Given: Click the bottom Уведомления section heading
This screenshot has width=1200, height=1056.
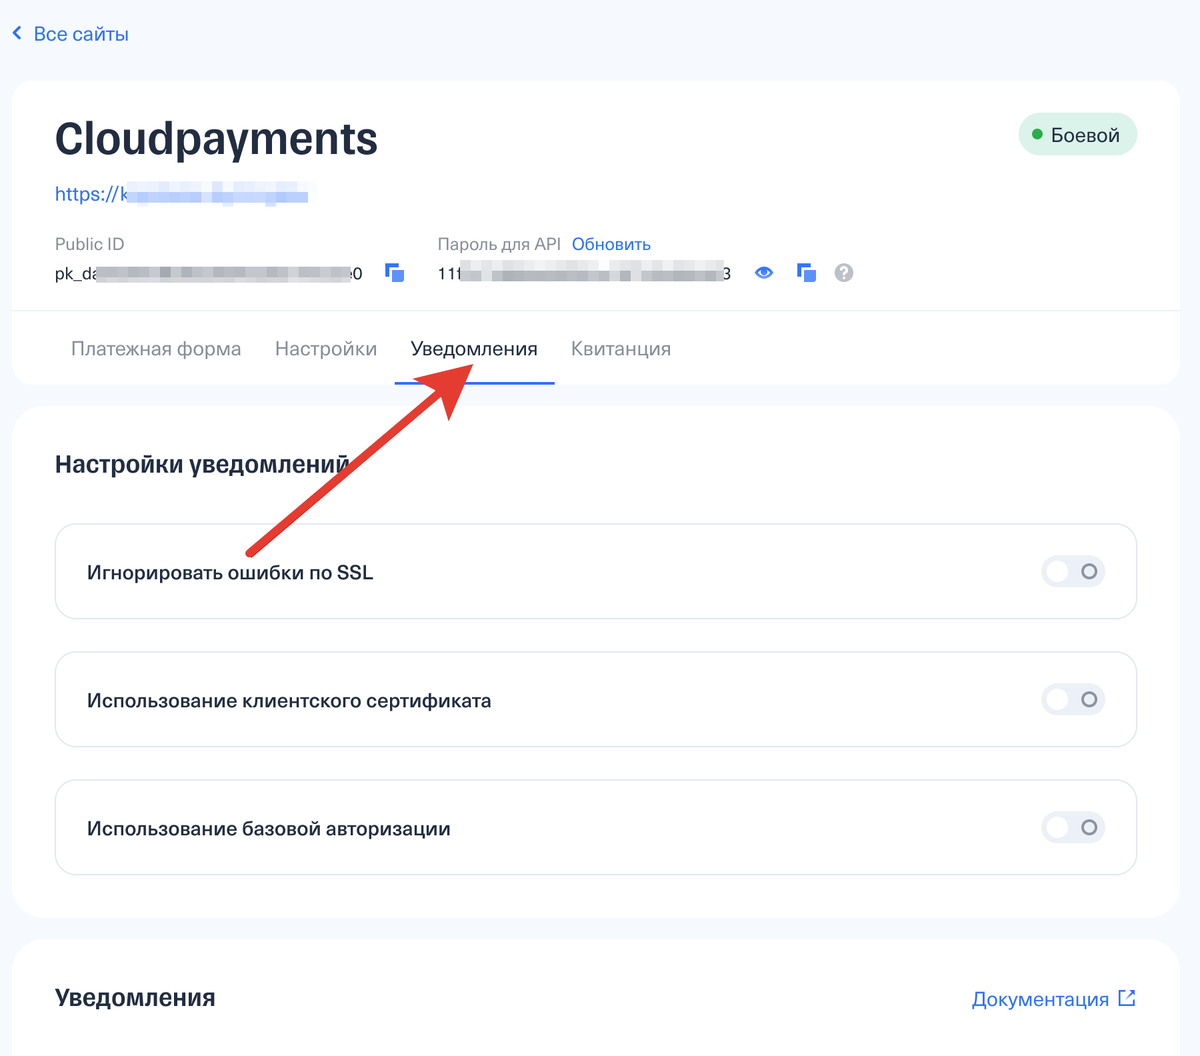Looking at the screenshot, I should [x=135, y=998].
